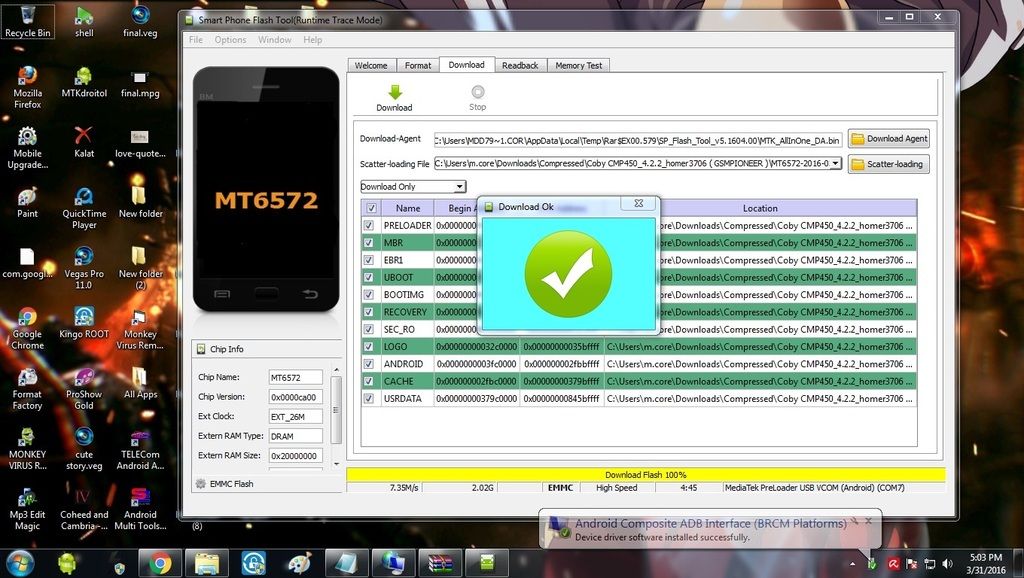The width and height of the screenshot is (1024, 578).
Task: Open Chrome from the taskbar
Action: coord(160,563)
